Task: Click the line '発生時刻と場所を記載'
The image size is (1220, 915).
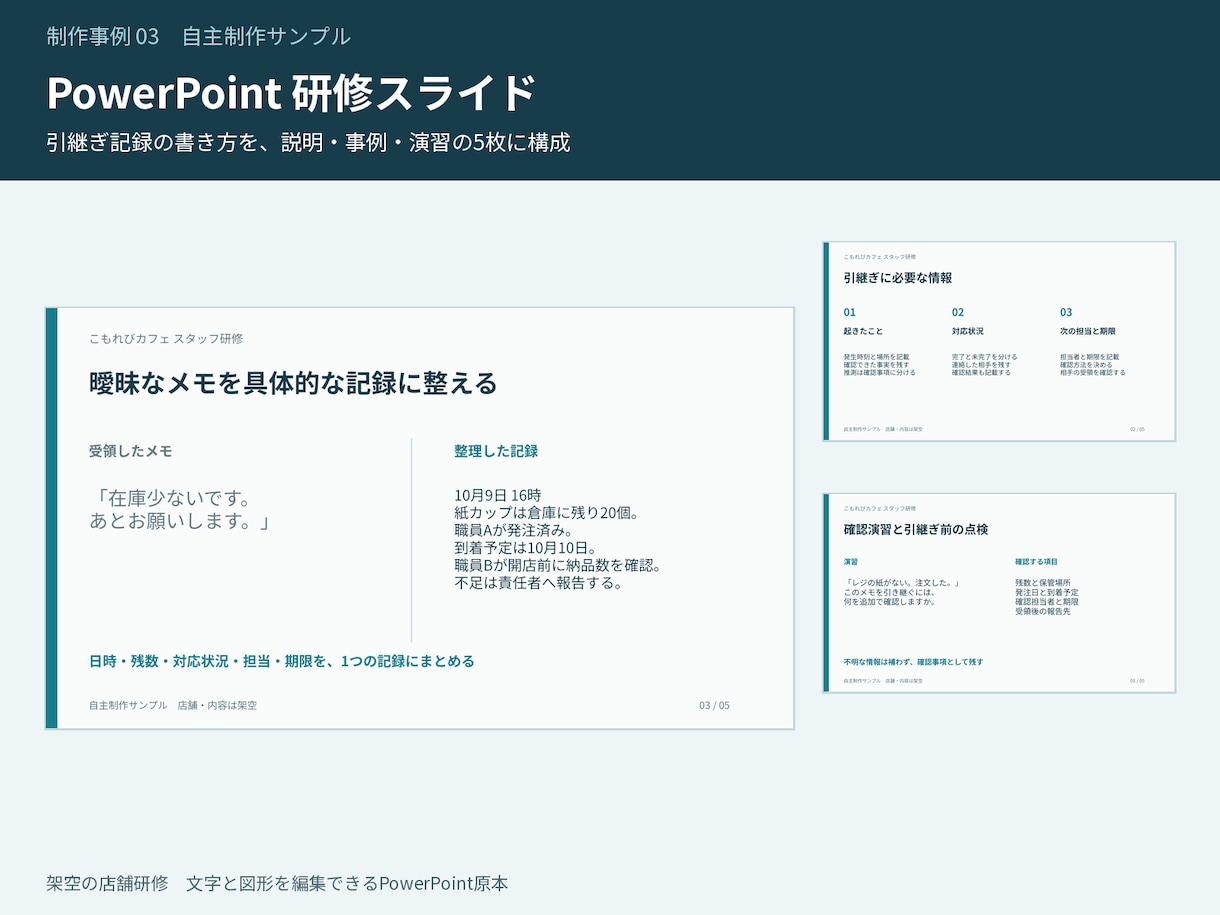Action: coord(876,356)
